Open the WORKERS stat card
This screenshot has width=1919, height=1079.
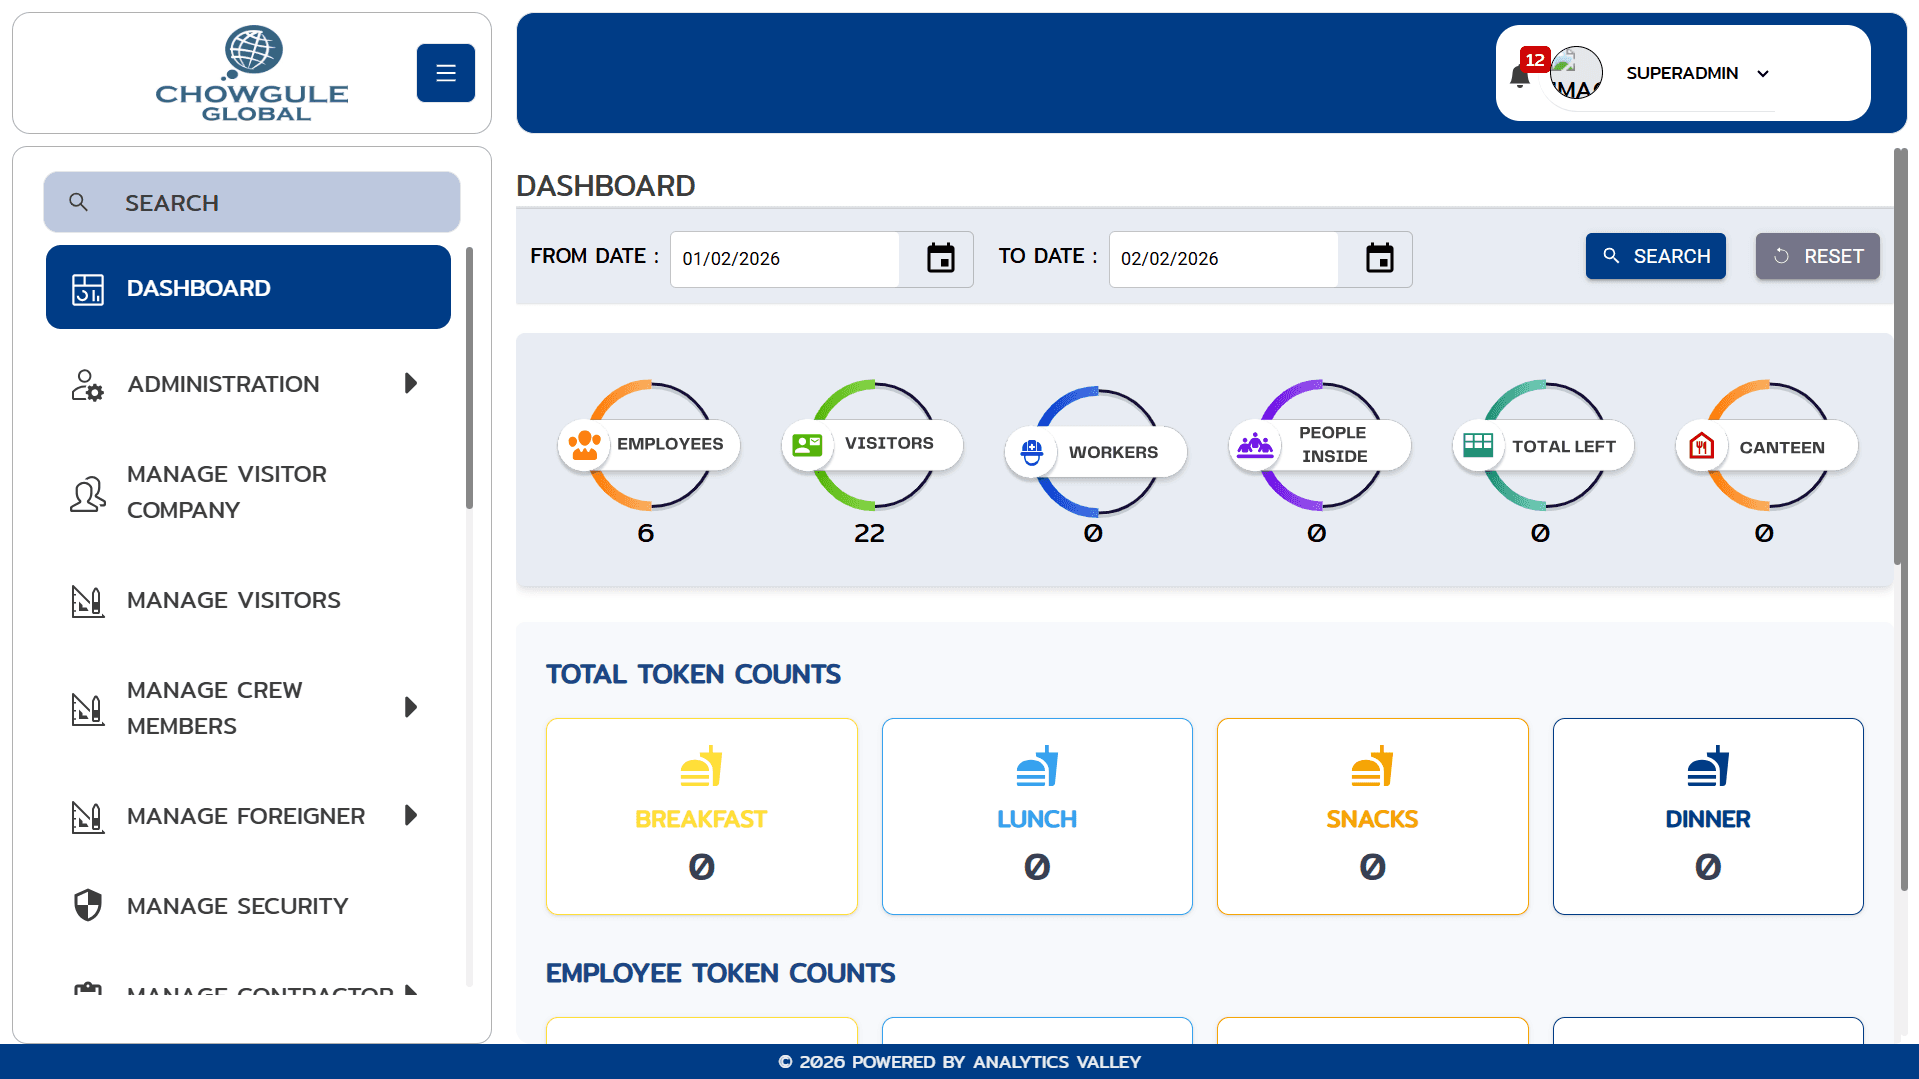[1096, 452]
